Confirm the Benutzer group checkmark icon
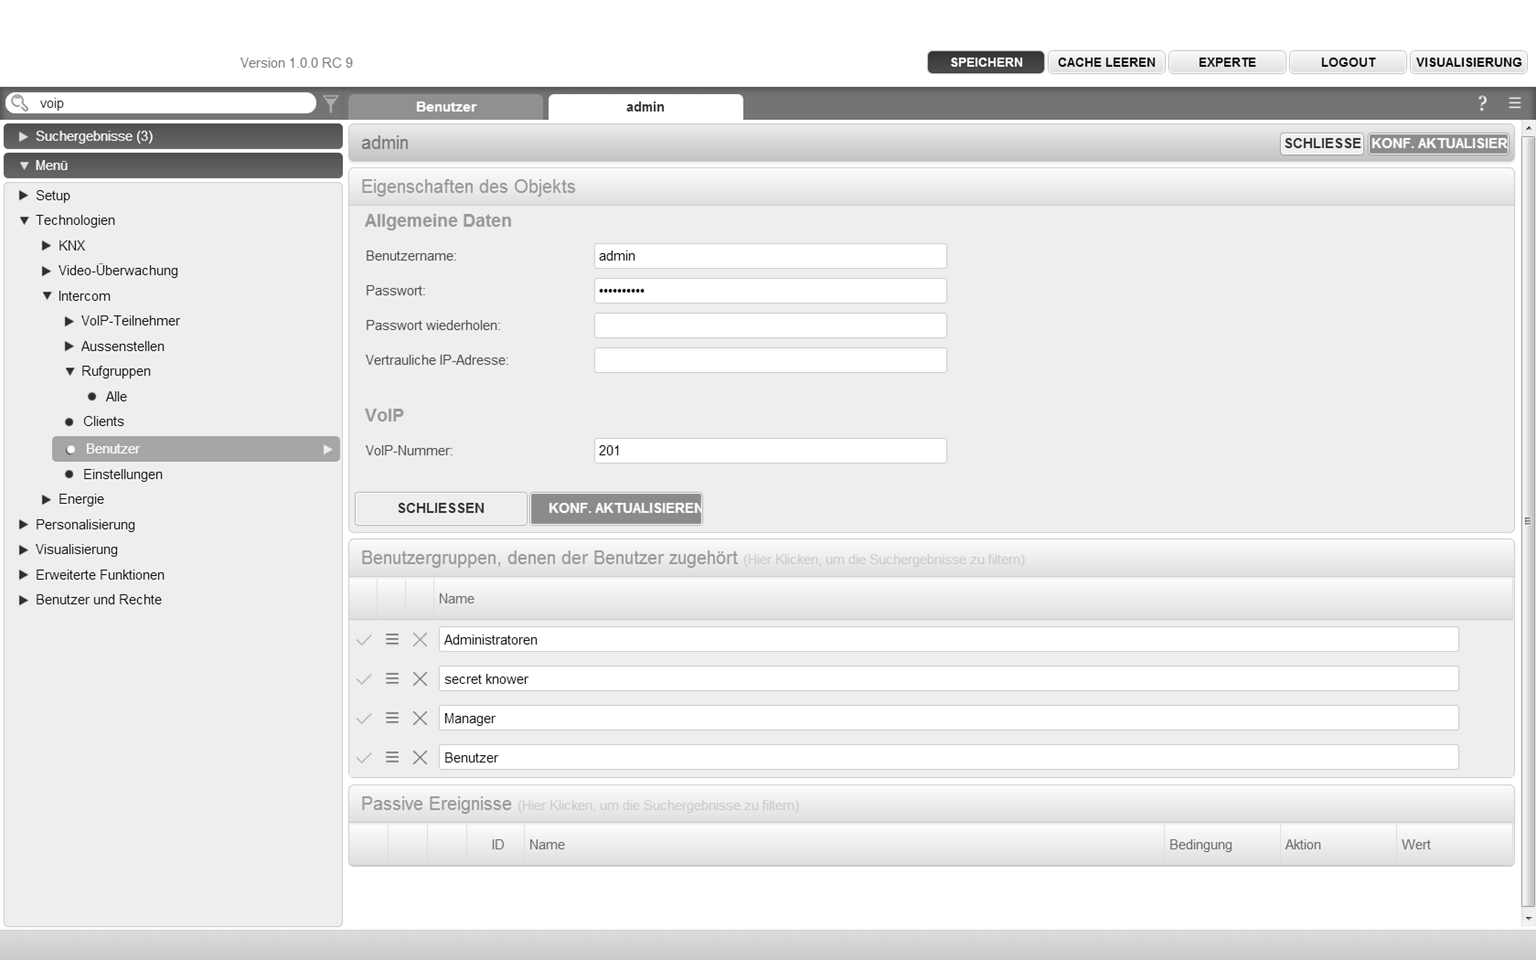The height and width of the screenshot is (960, 1536). point(364,758)
